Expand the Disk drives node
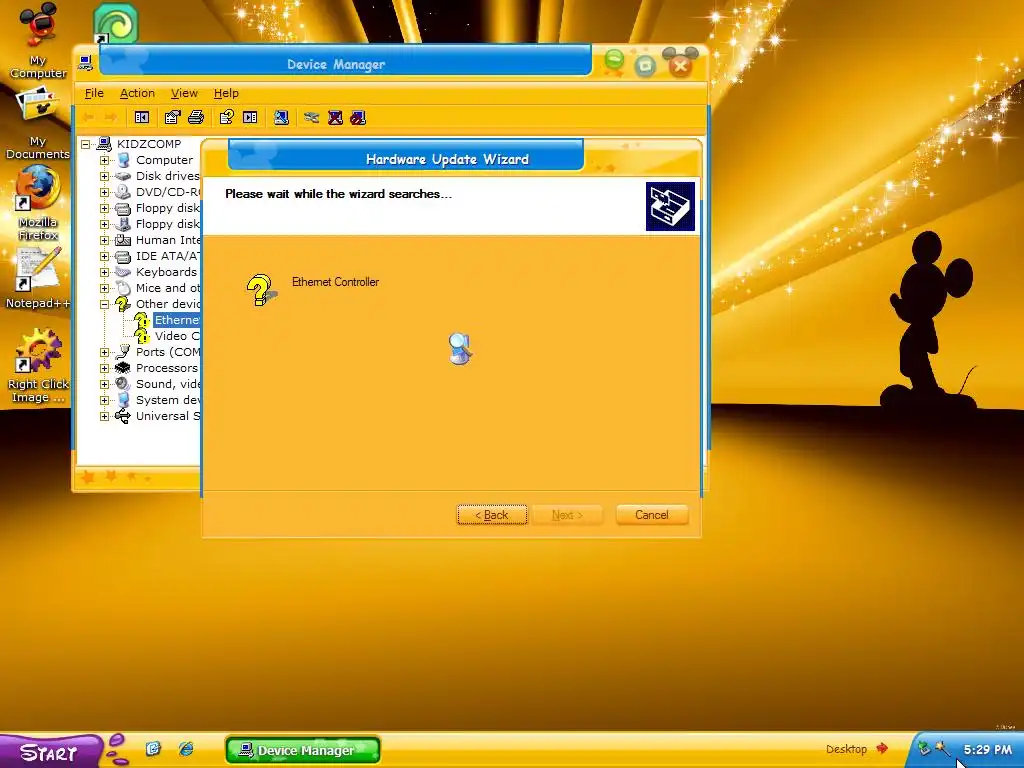 point(104,176)
